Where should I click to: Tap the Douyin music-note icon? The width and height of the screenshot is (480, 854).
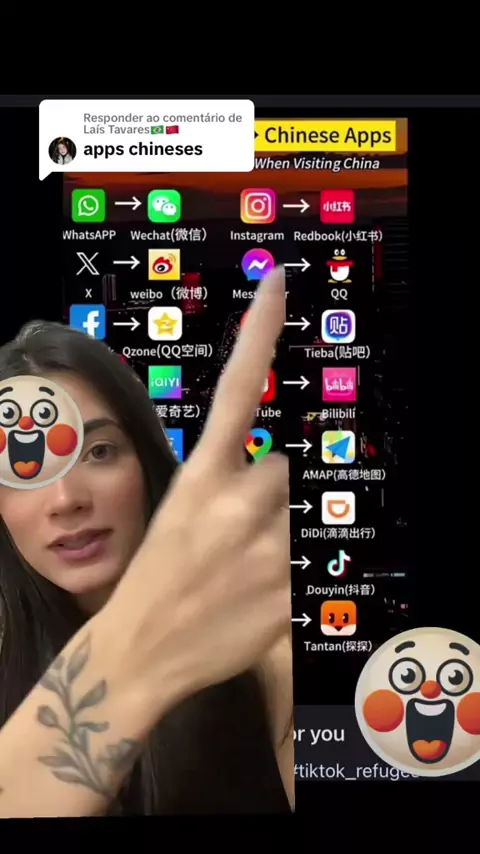click(x=338, y=563)
